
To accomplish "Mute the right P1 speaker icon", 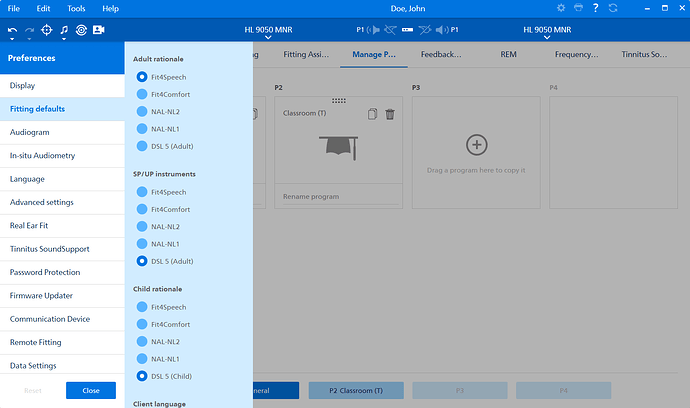I will pyautogui.click(x=442, y=30).
